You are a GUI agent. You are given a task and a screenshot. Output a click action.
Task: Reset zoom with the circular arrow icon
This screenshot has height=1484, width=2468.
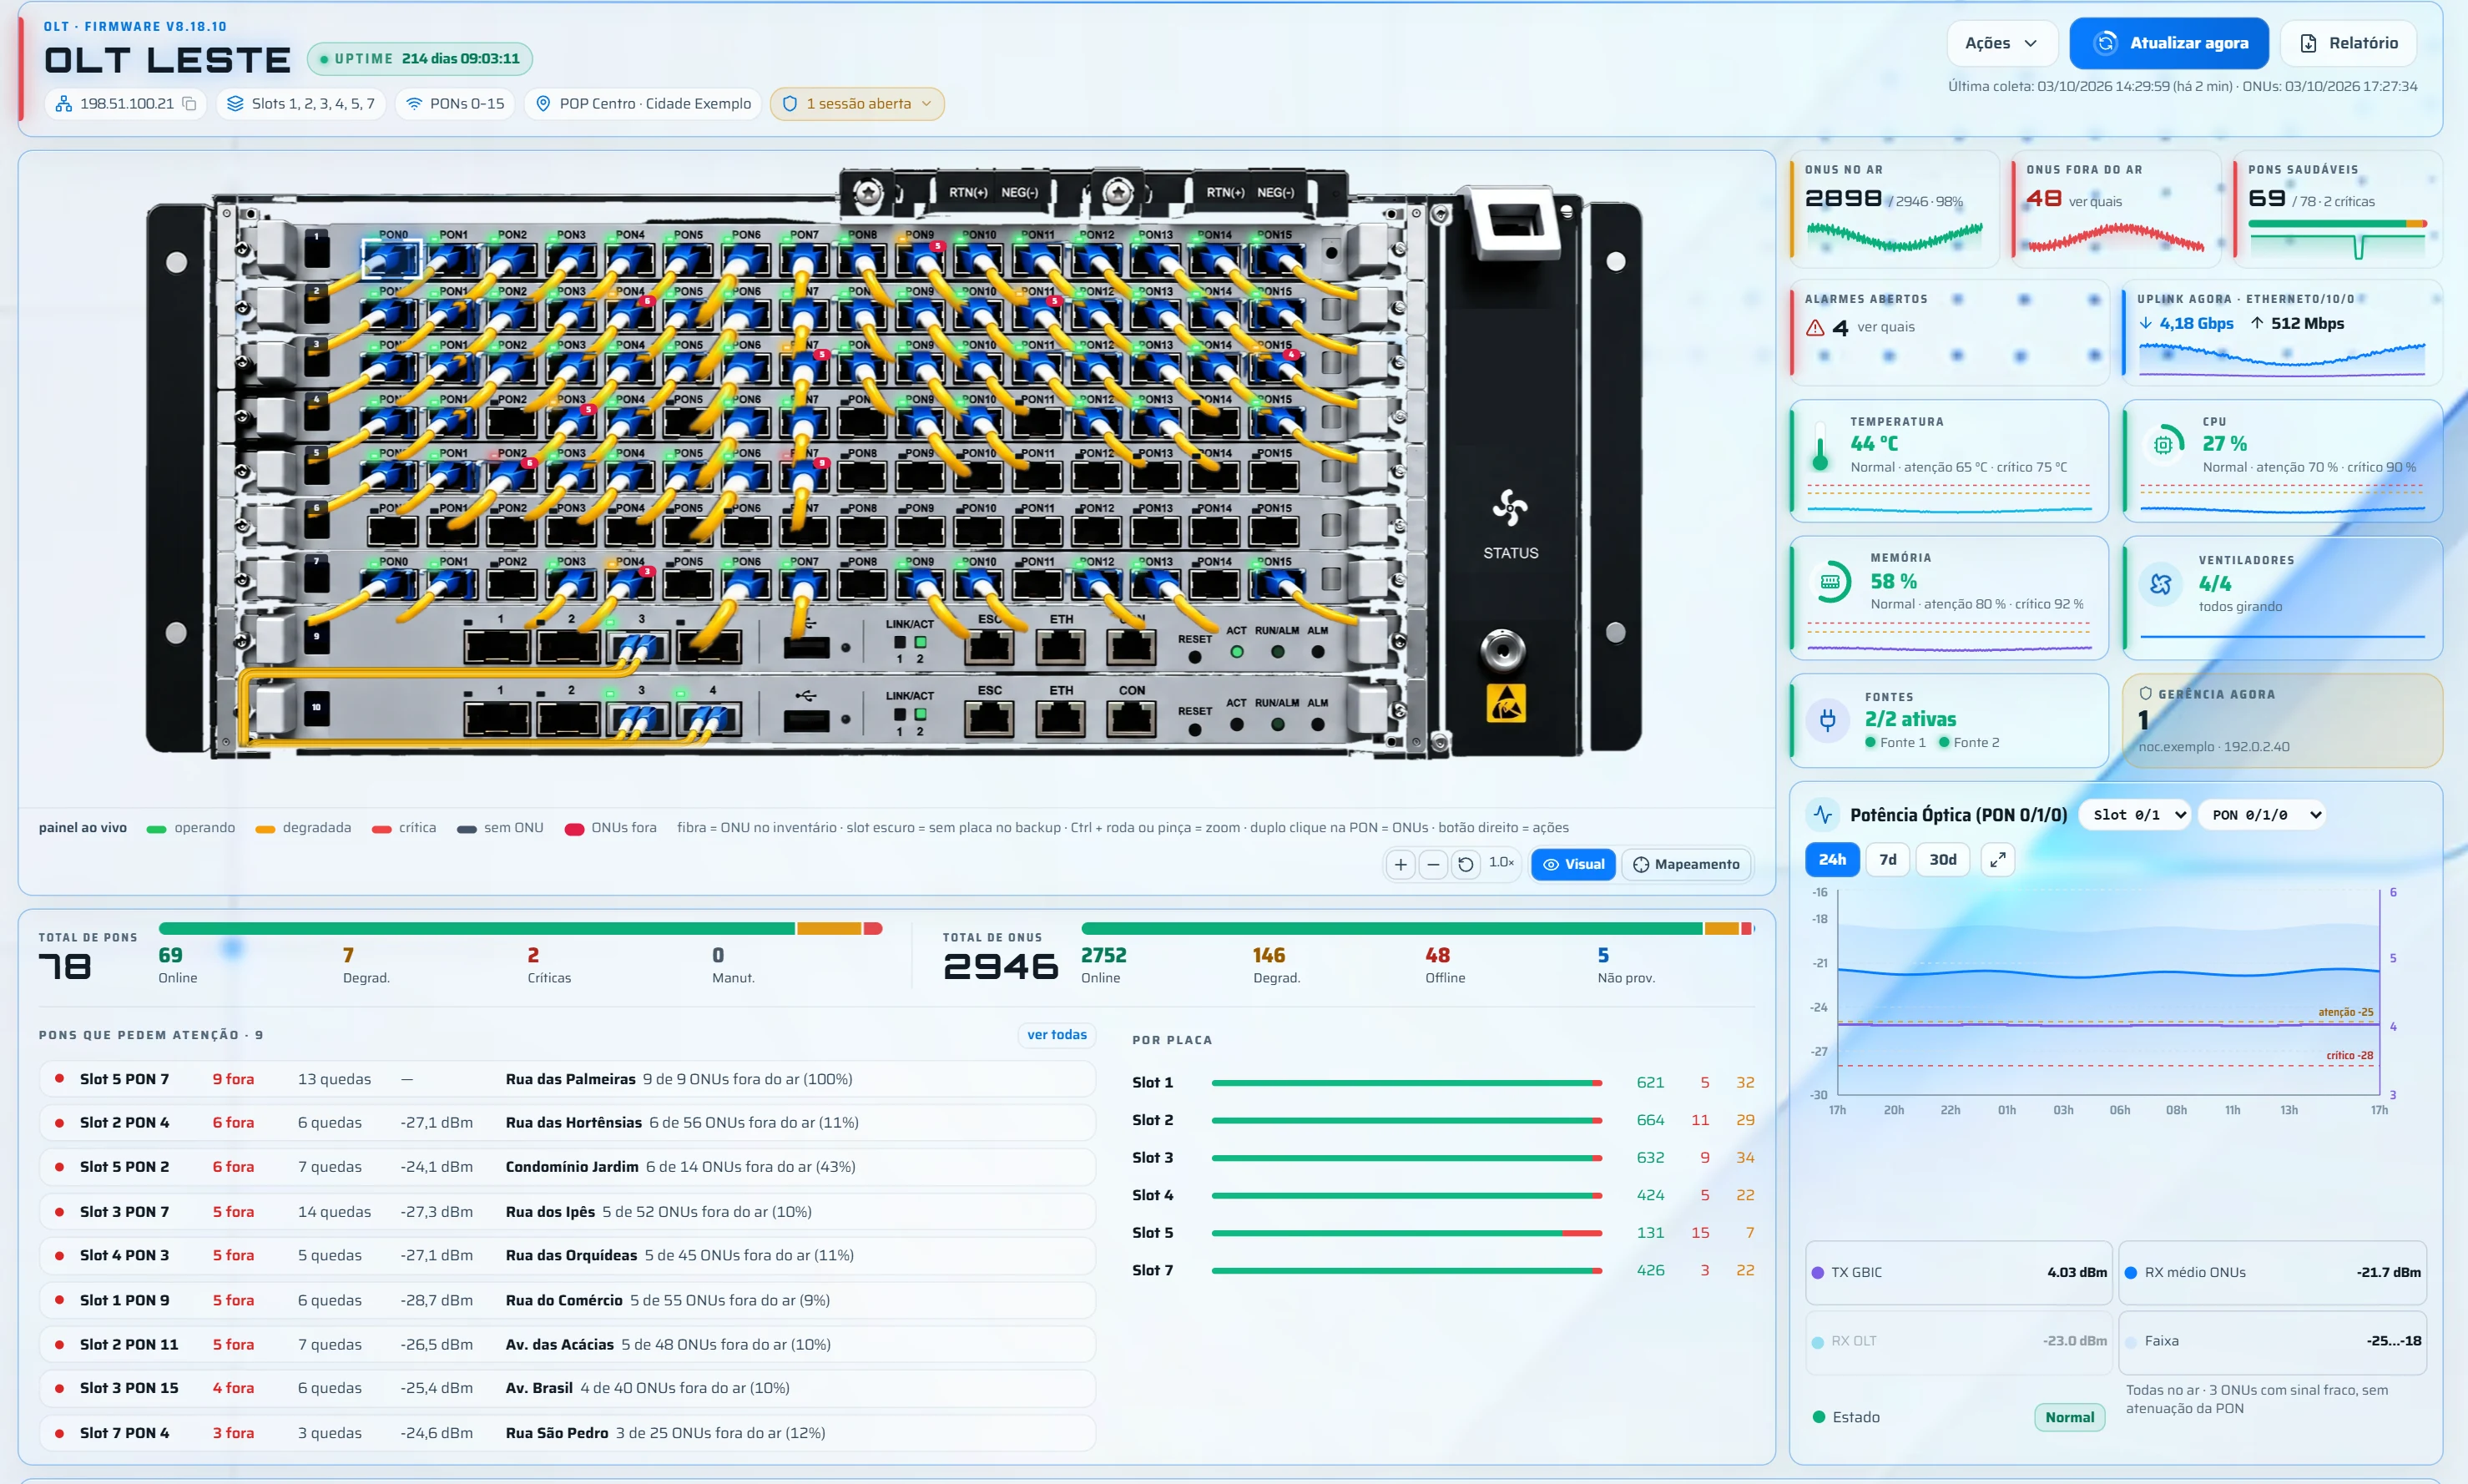[x=1466, y=864]
